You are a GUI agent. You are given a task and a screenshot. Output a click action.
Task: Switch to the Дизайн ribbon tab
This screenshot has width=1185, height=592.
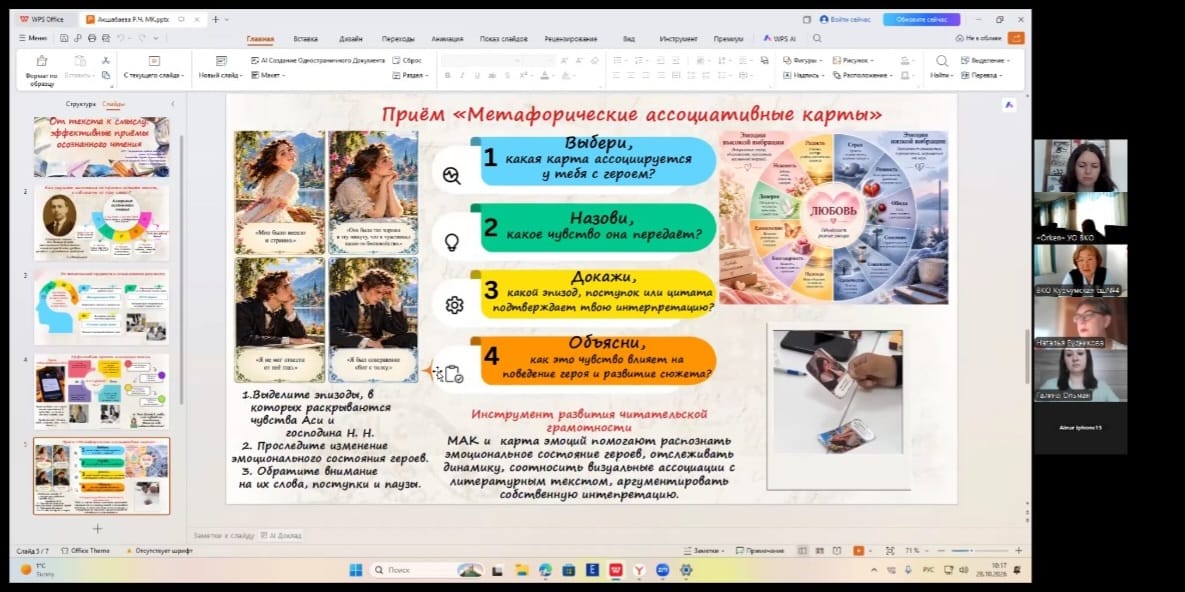[x=350, y=39]
